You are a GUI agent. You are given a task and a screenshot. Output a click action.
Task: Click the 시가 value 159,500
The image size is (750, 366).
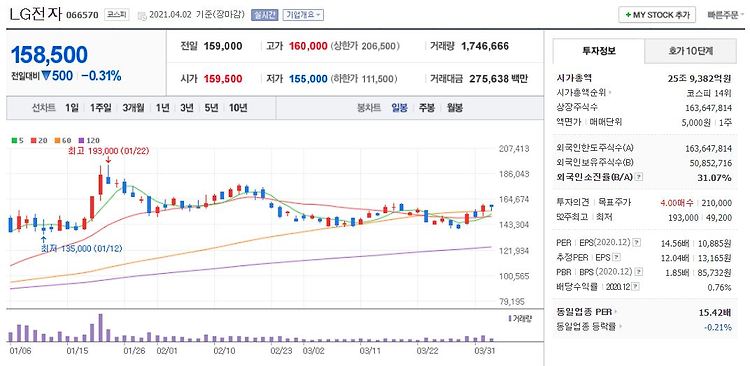[x=223, y=79]
